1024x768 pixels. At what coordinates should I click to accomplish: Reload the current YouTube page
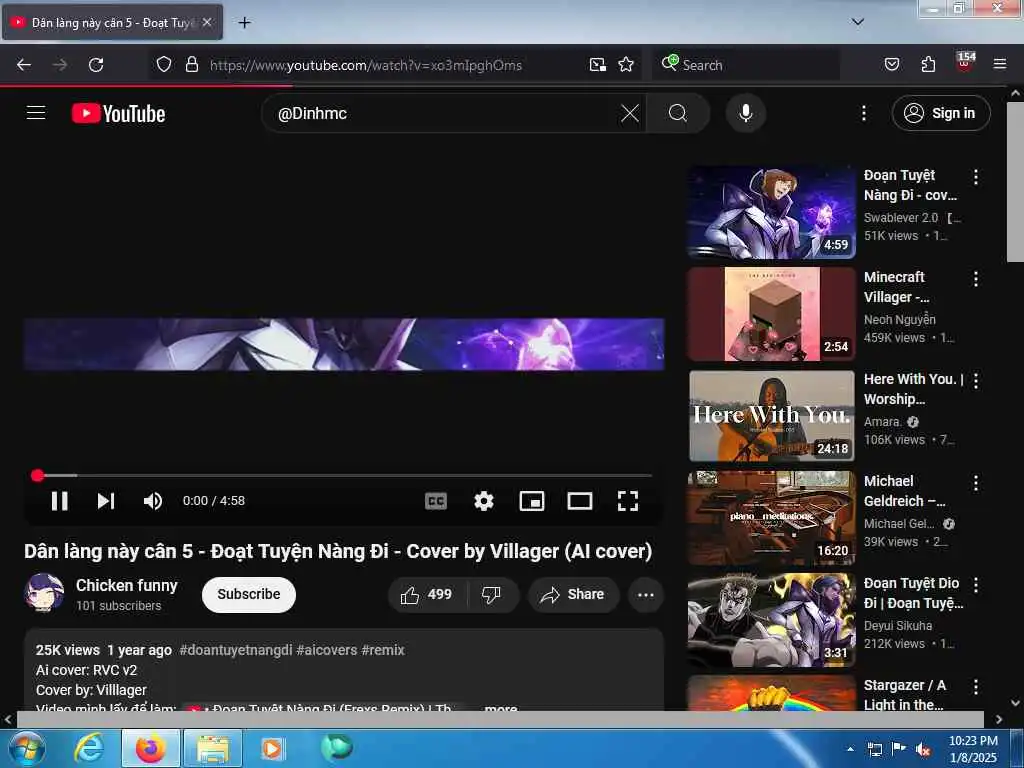(x=96, y=65)
